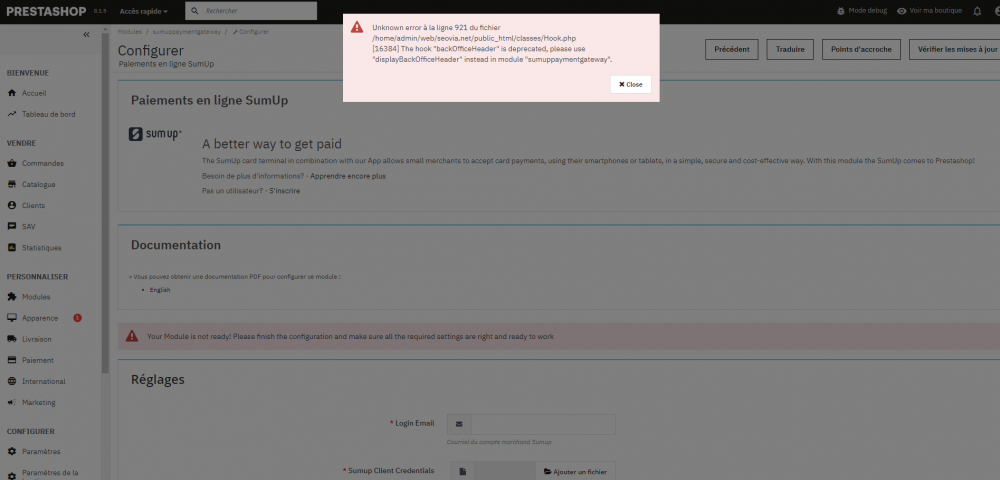
Task: Click the sumuppaymentgateway breadcrumb
Action: click(186, 31)
